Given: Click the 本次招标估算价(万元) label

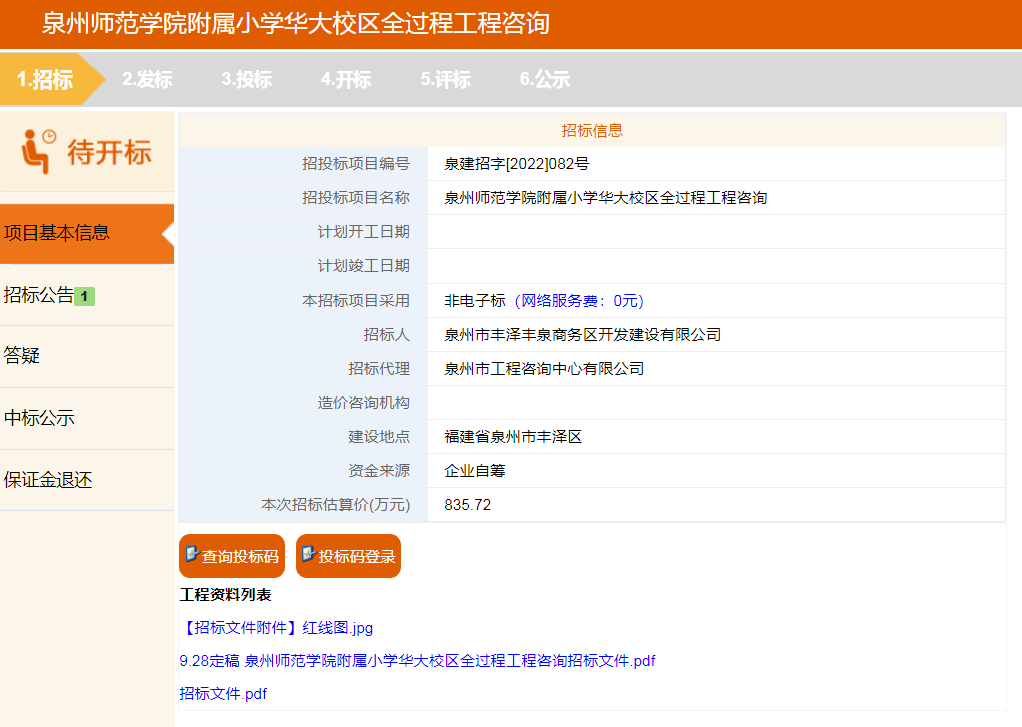Looking at the screenshot, I should [x=336, y=505].
